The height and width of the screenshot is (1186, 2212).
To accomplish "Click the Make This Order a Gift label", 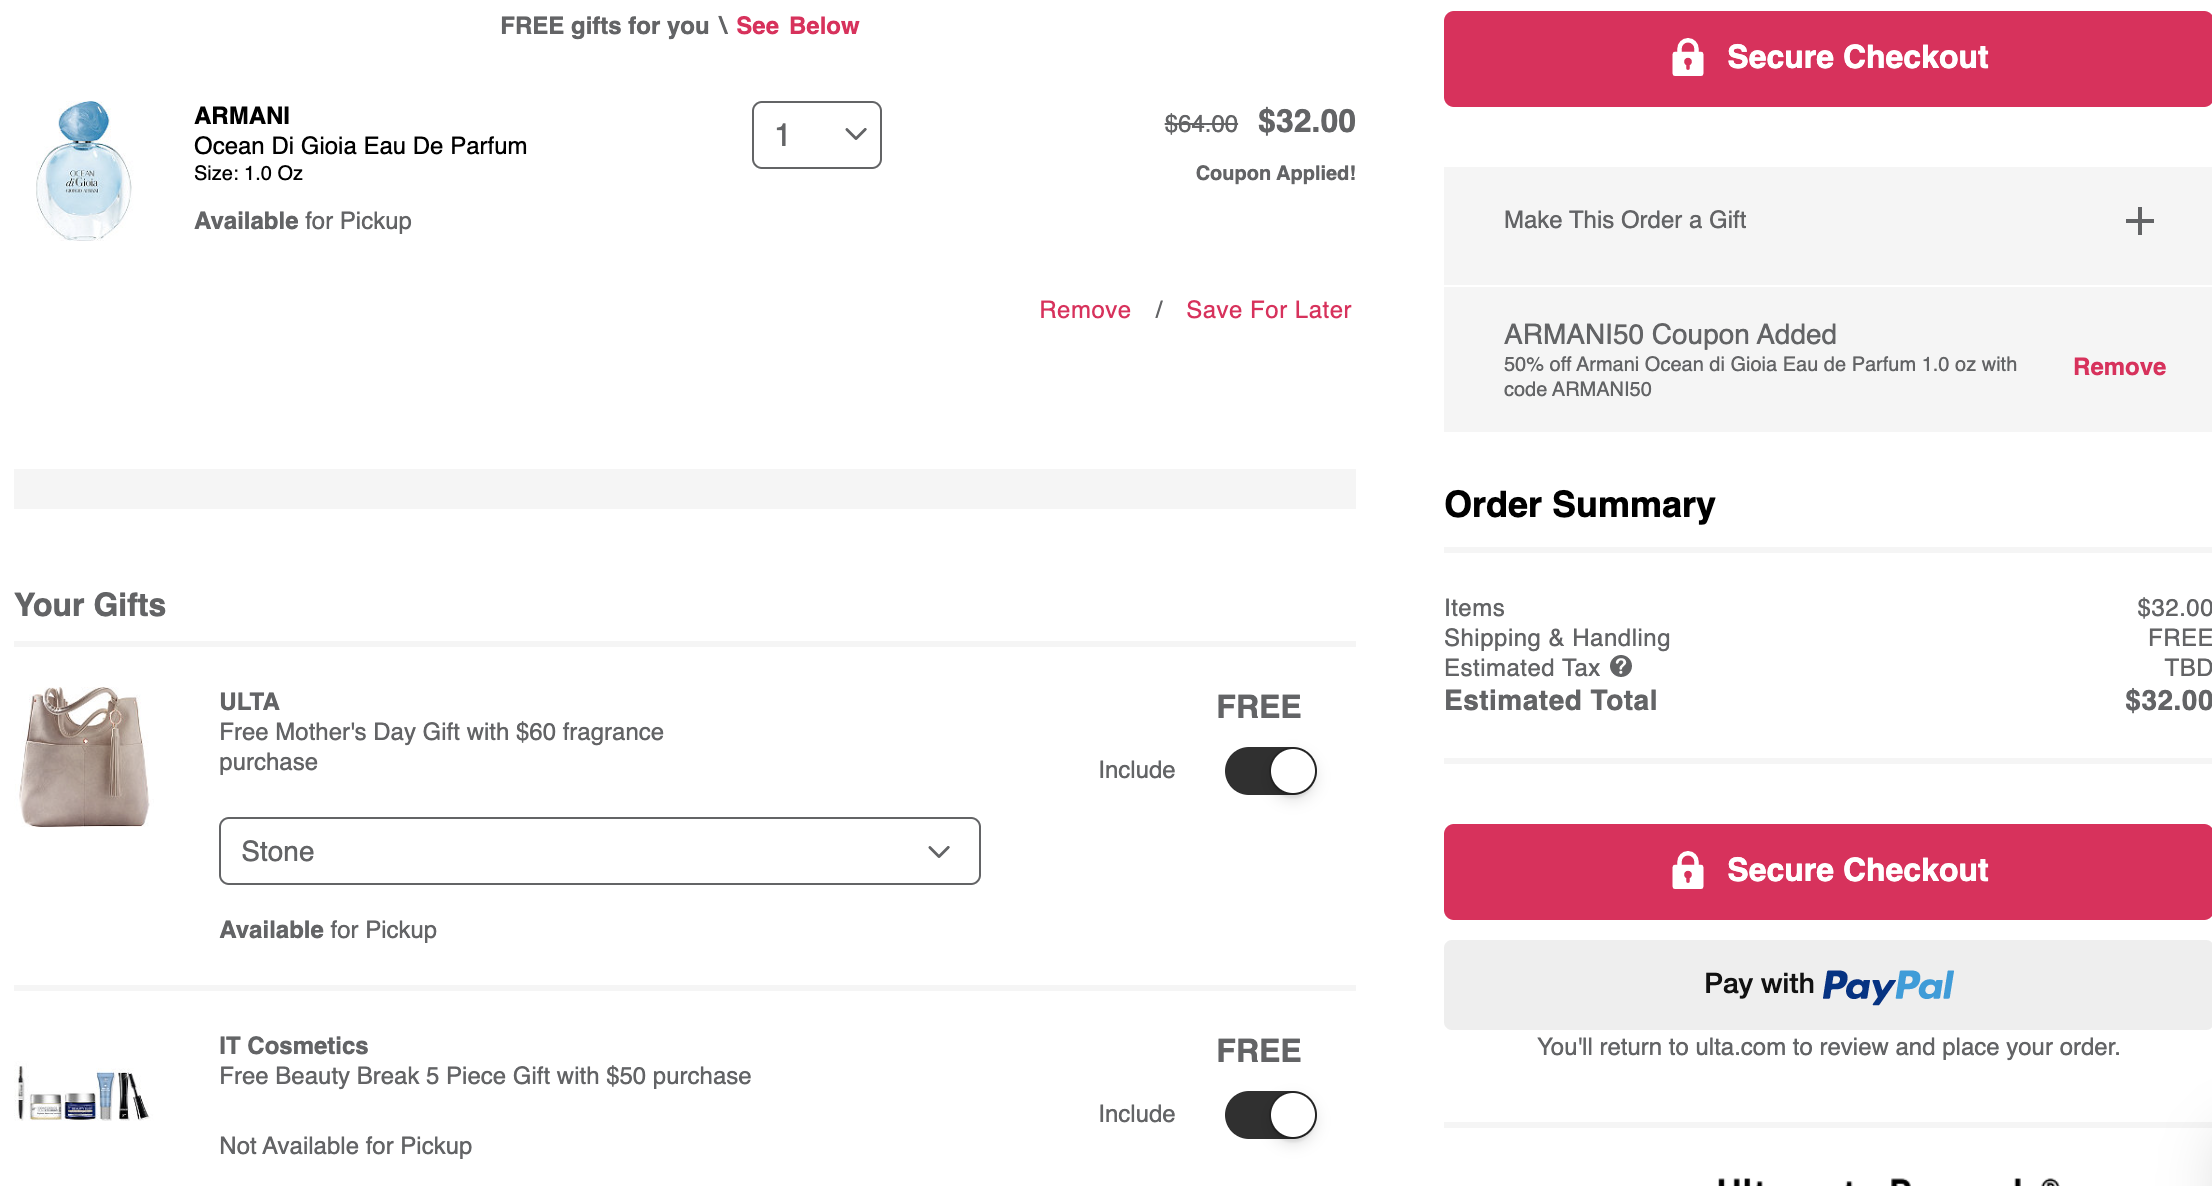I will [x=1625, y=220].
